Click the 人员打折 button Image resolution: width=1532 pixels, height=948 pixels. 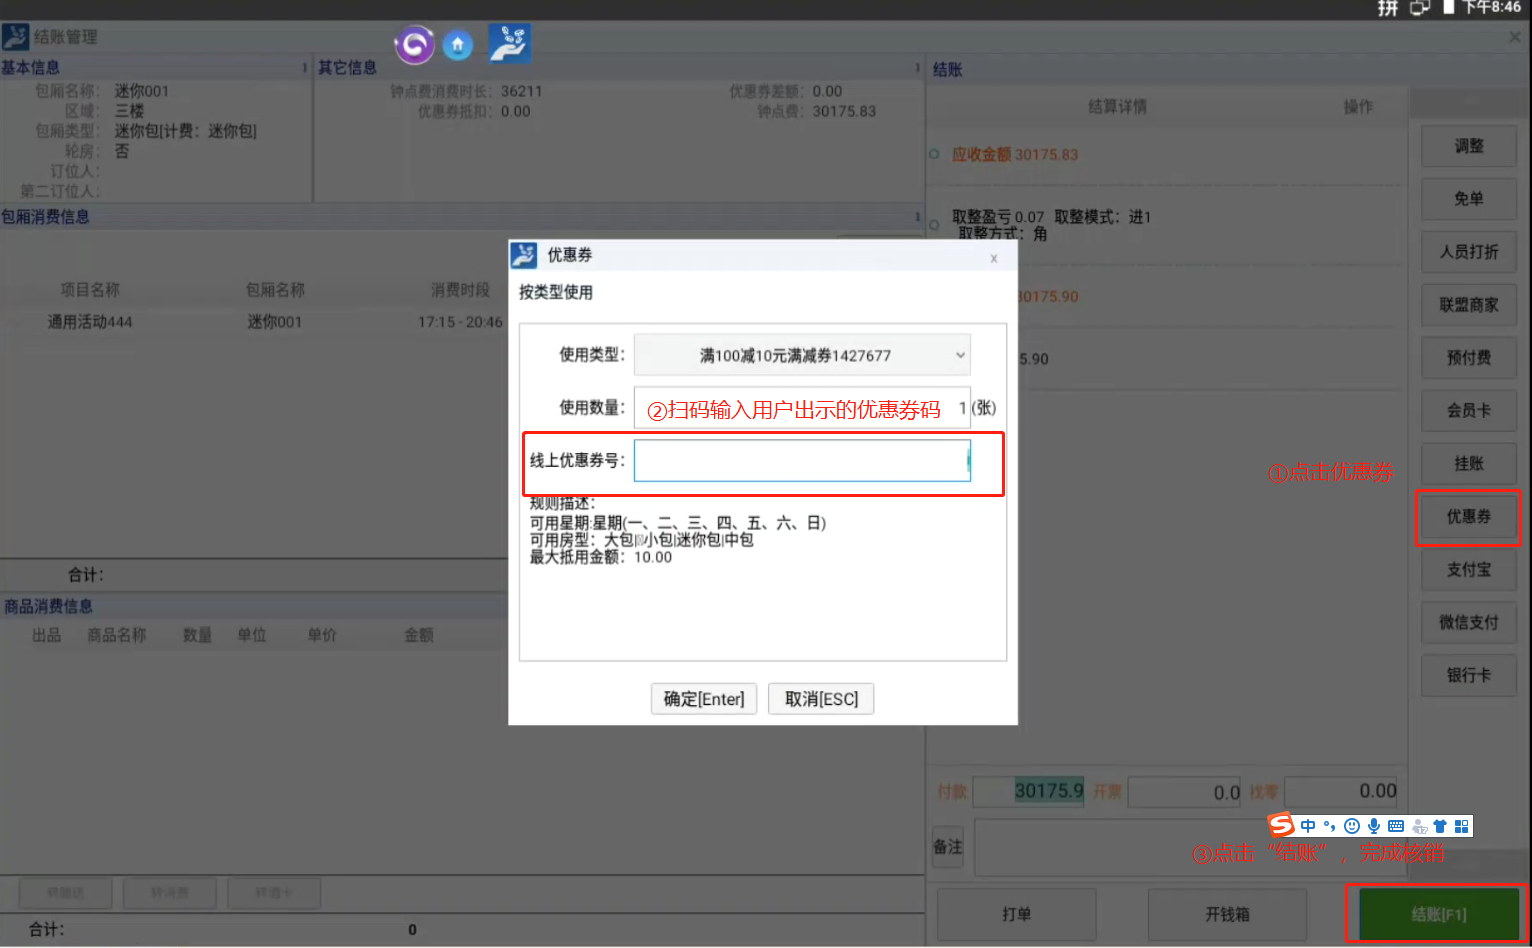pyautogui.click(x=1469, y=252)
